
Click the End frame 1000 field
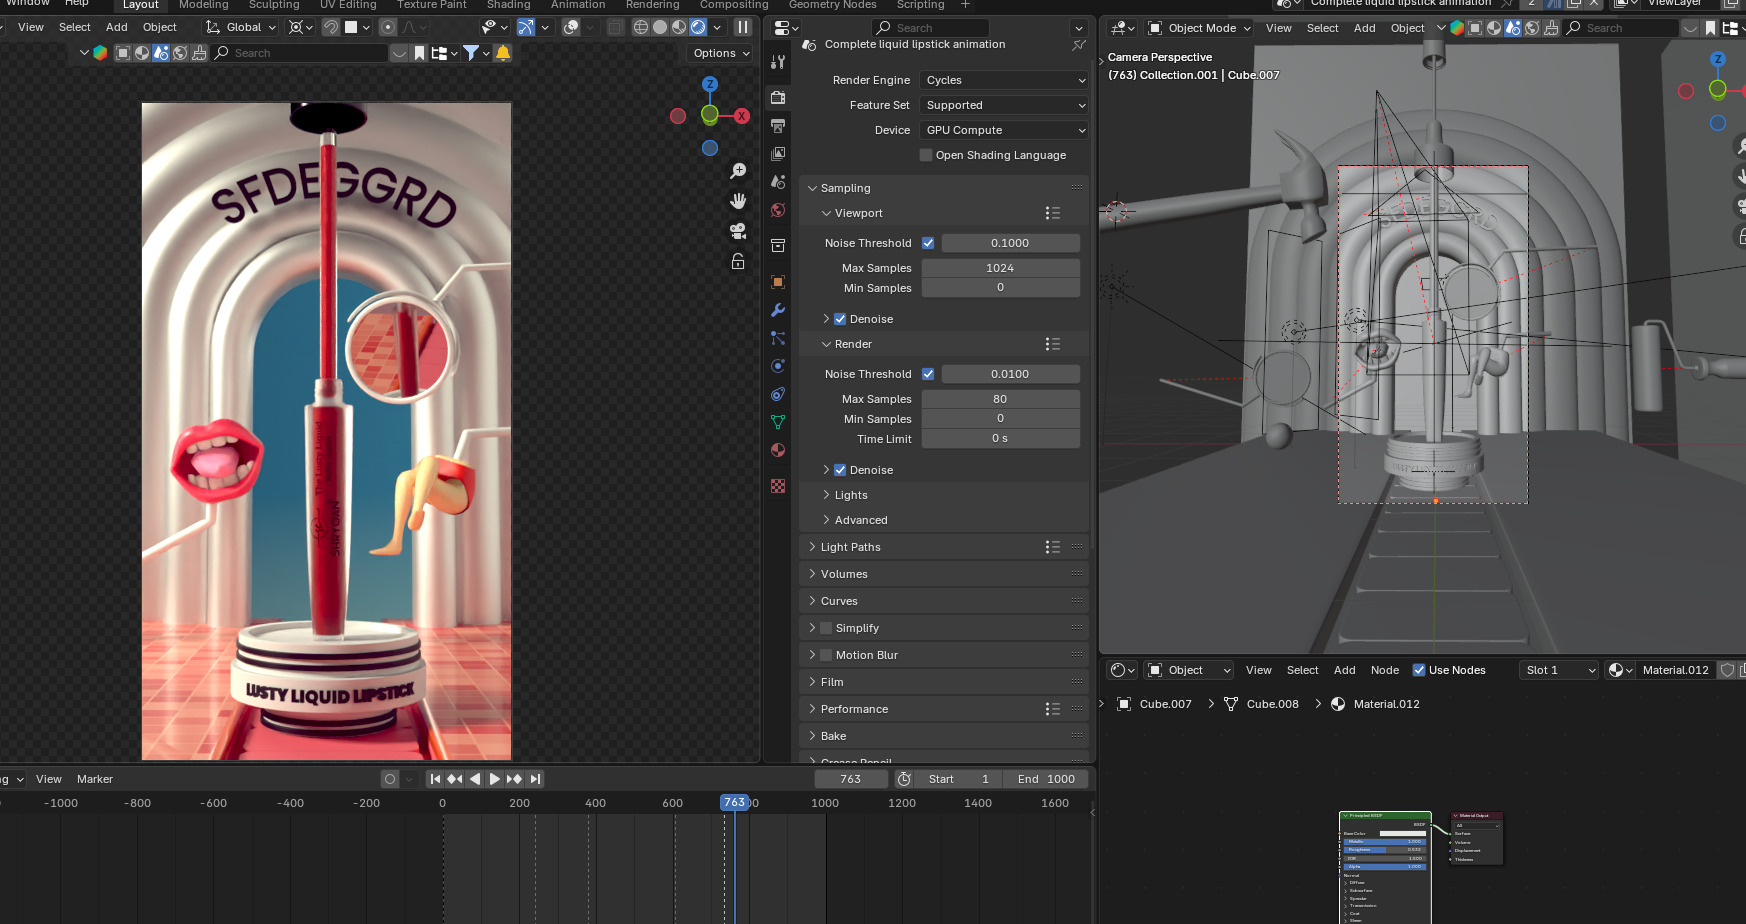[x=1047, y=779]
